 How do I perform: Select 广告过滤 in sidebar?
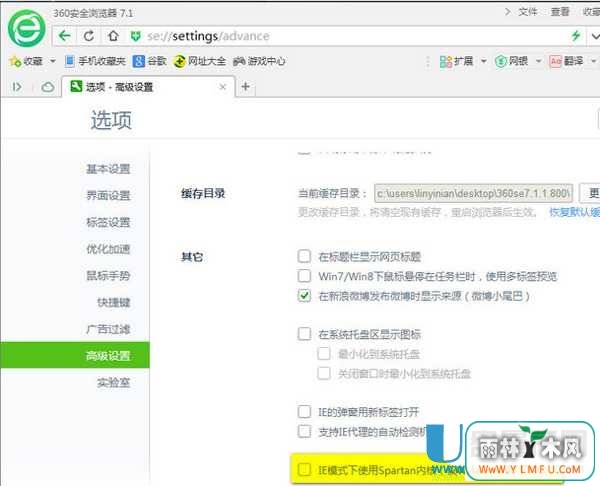(x=108, y=329)
